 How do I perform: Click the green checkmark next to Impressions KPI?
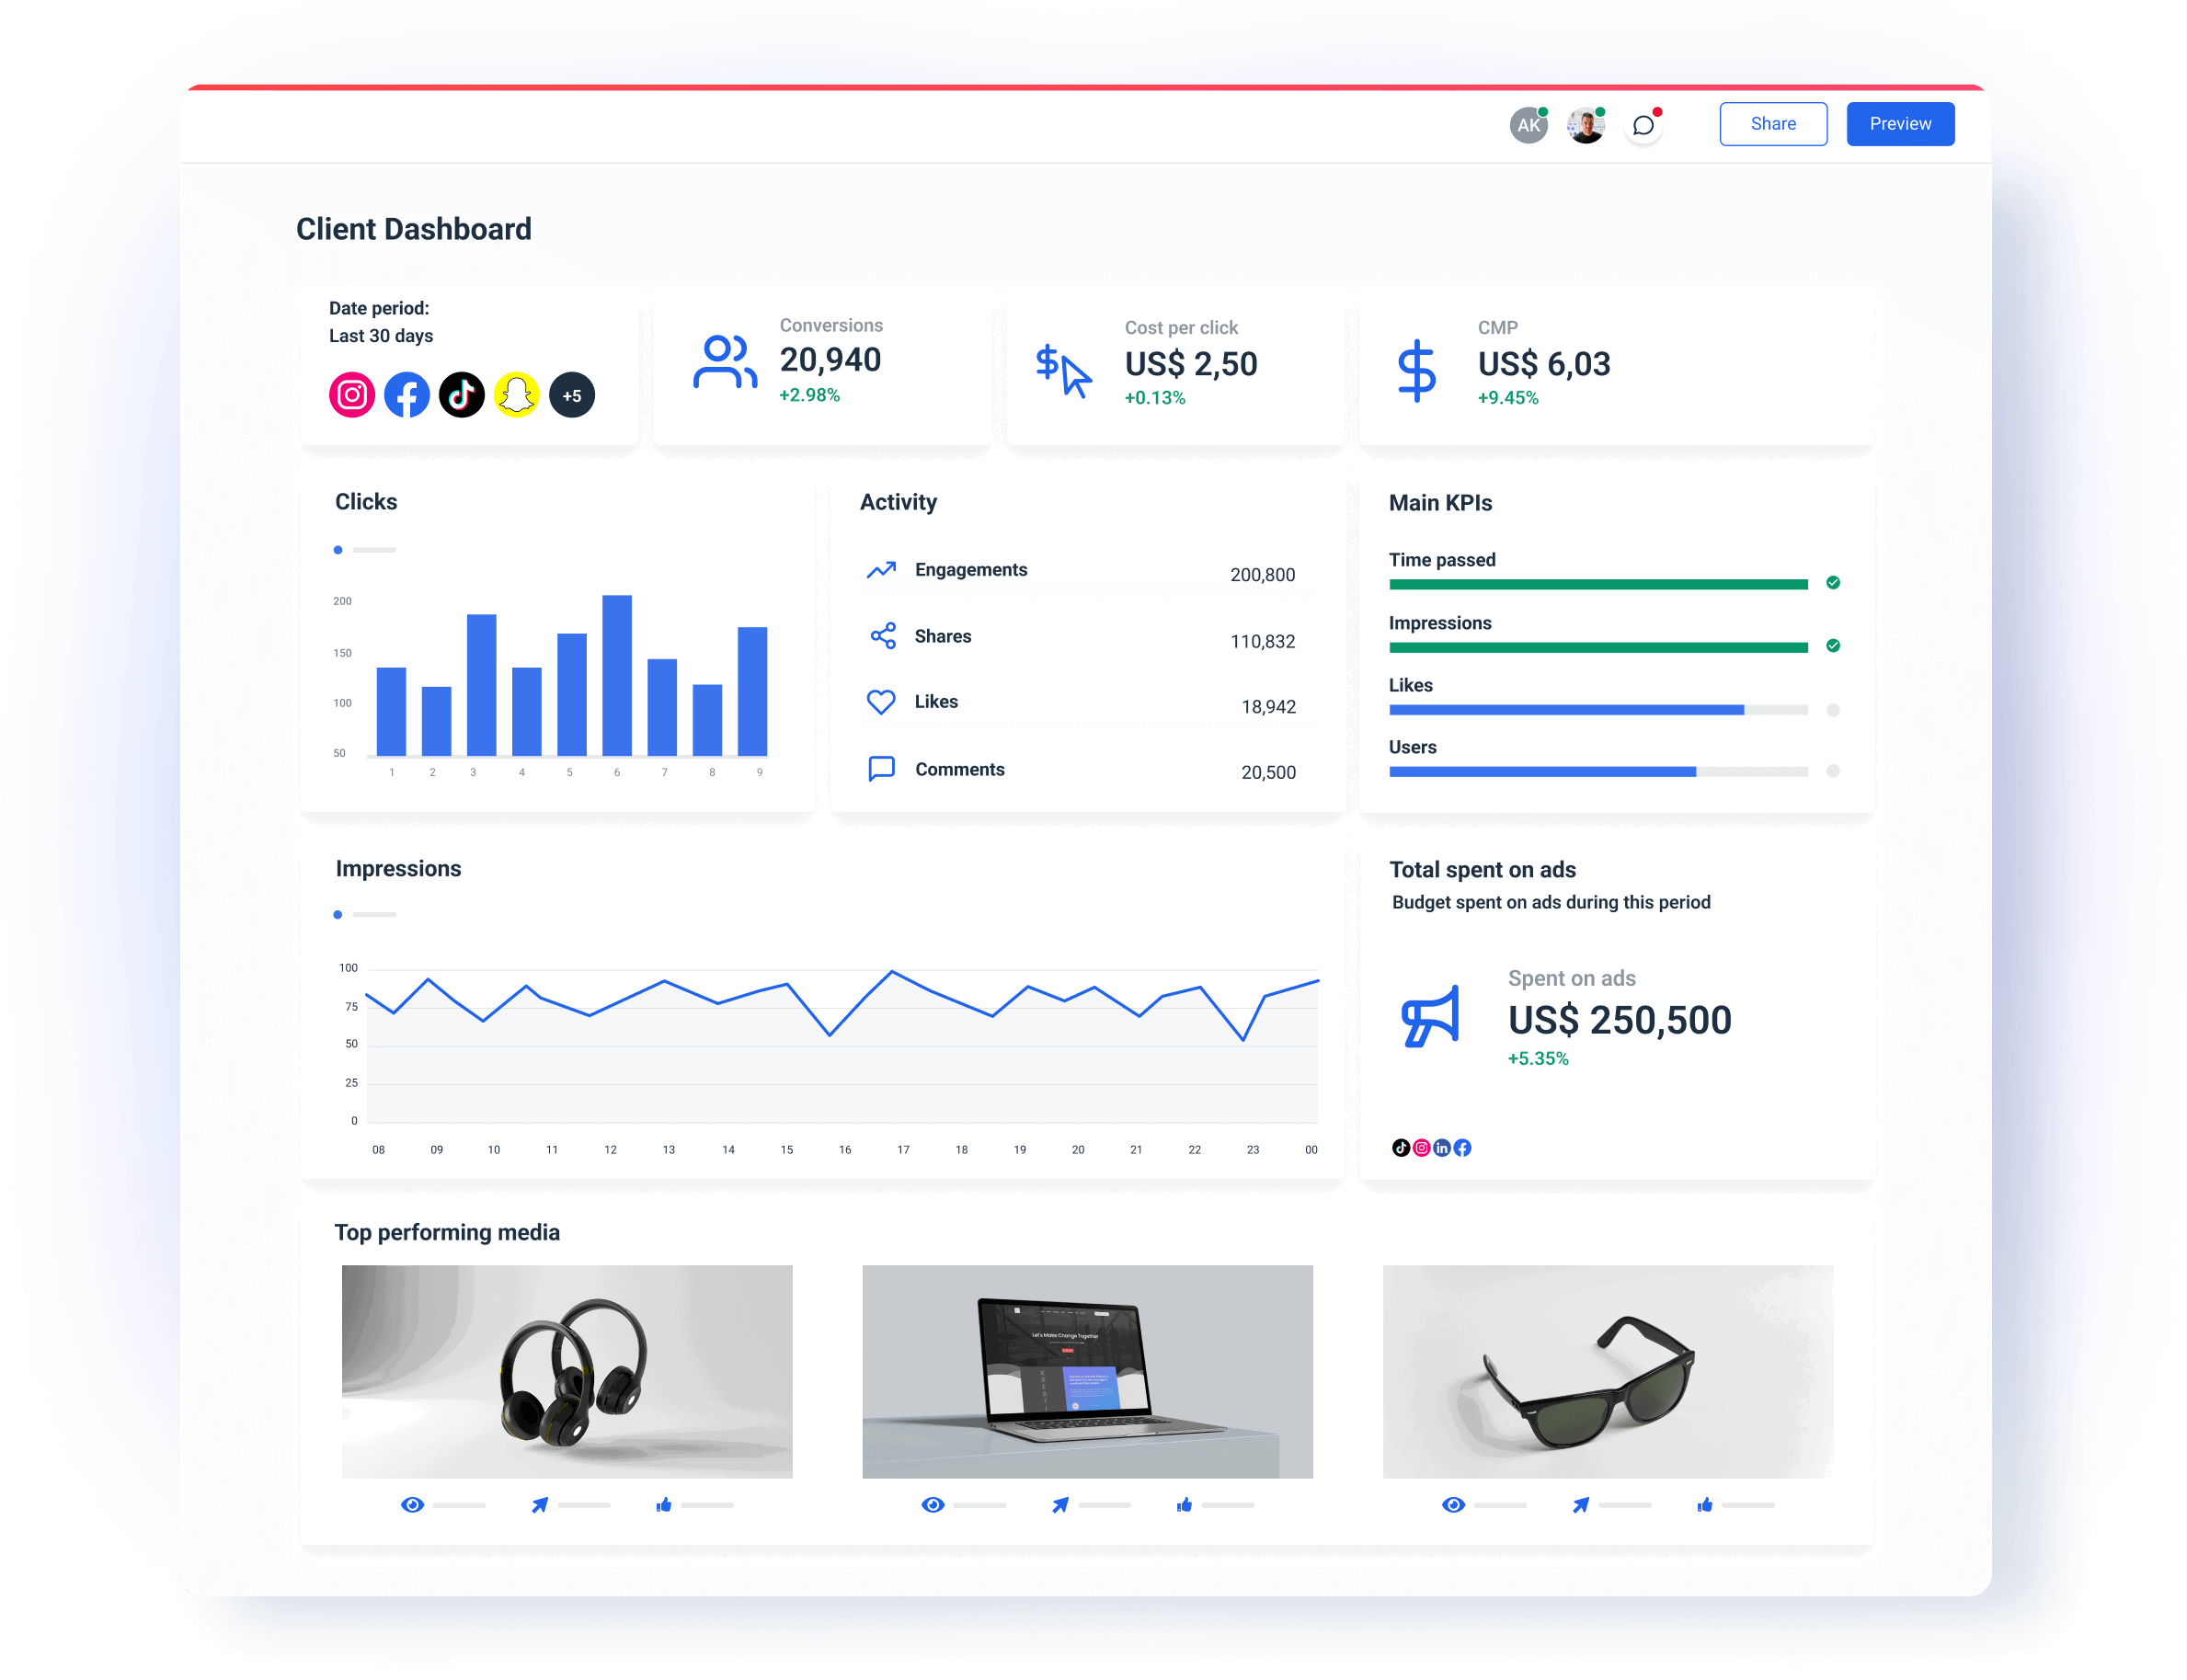pyautogui.click(x=1834, y=646)
